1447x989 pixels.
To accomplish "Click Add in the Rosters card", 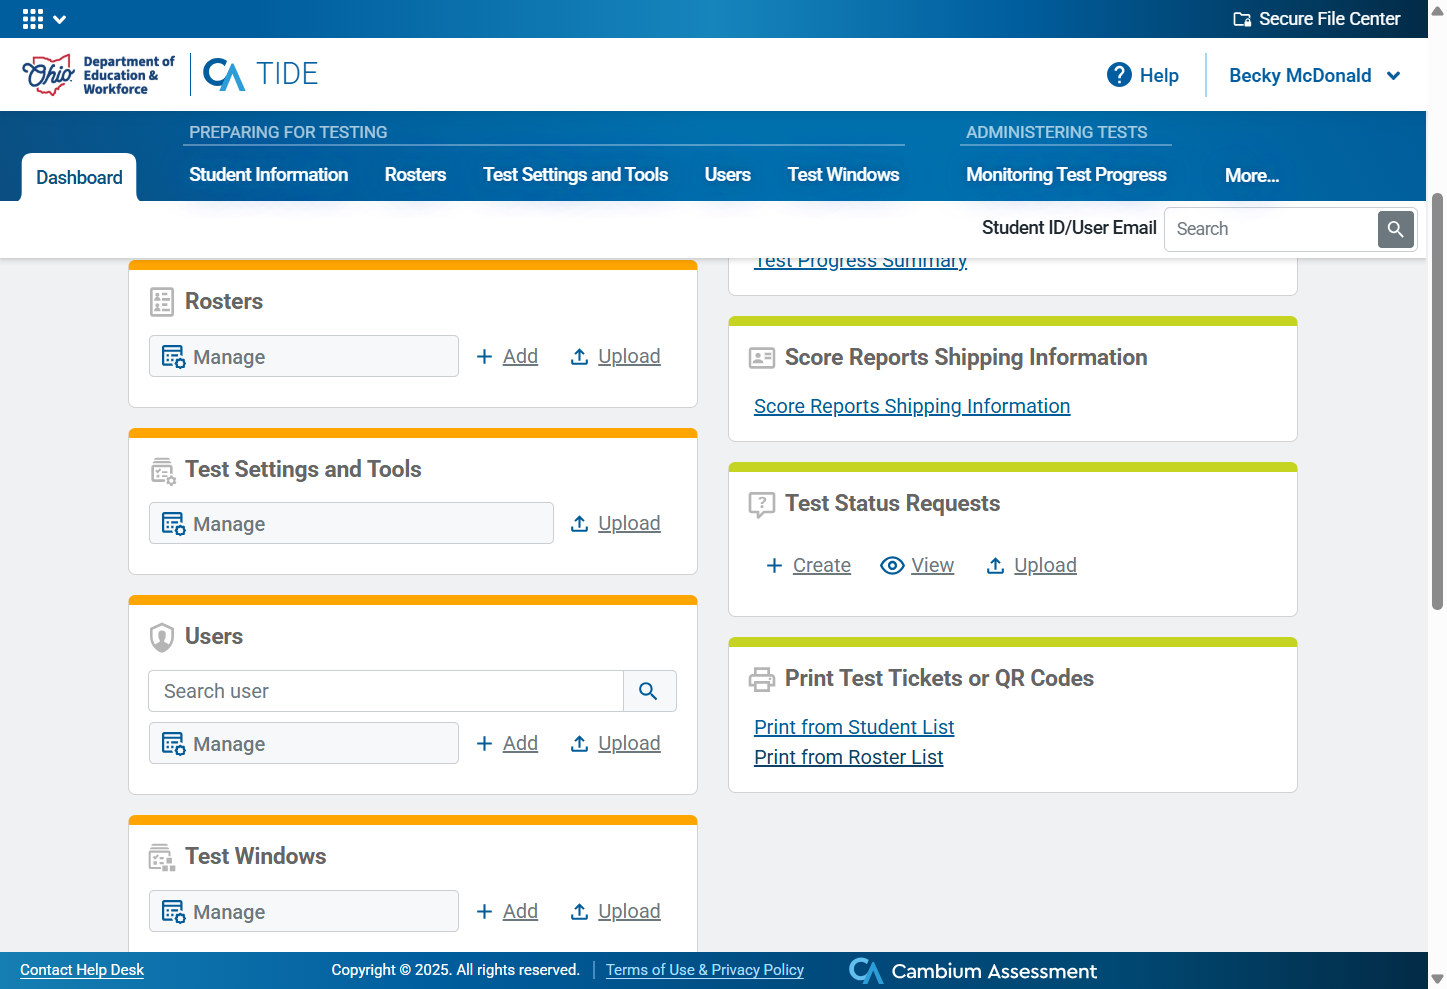I will coord(507,357).
